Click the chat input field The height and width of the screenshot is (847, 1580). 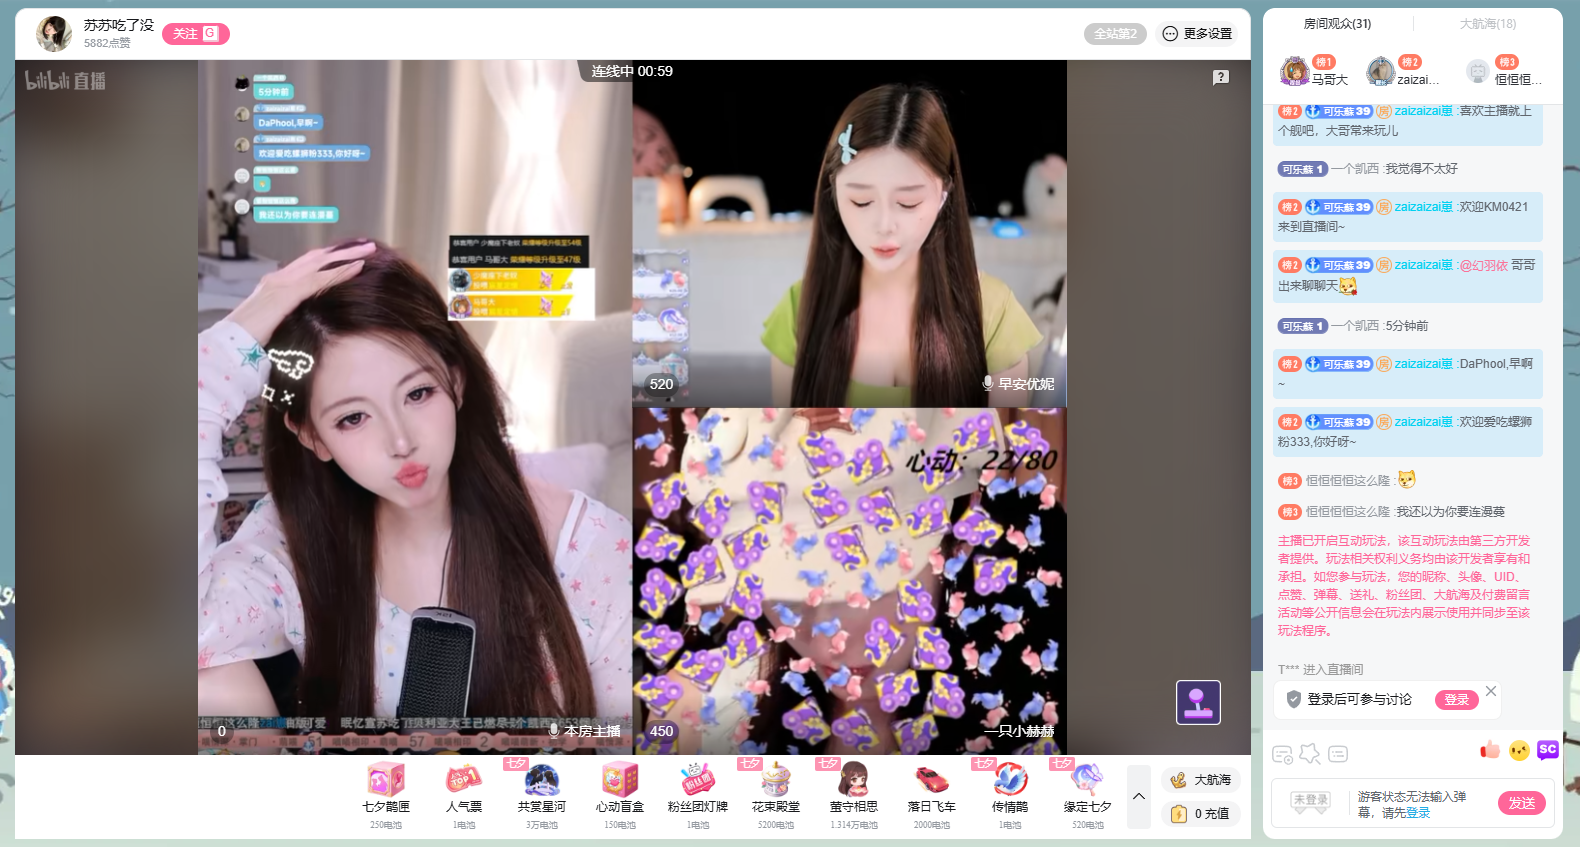(1413, 804)
